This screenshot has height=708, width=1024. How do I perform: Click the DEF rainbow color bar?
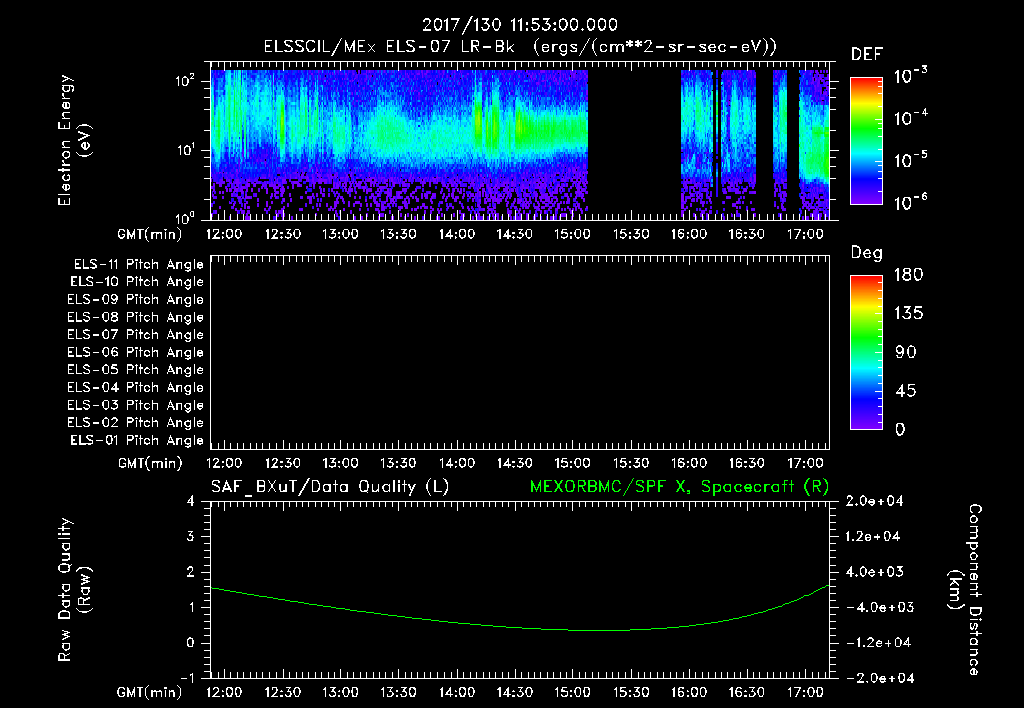click(x=866, y=140)
